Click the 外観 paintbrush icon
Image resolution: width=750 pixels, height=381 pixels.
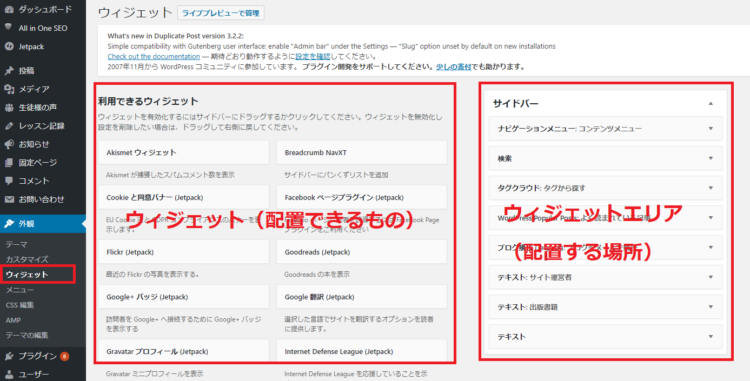click(9, 223)
